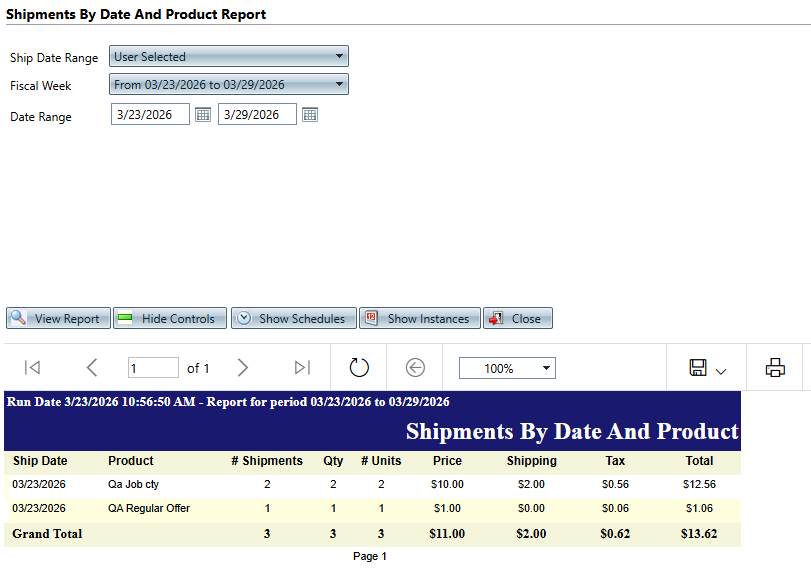Screen dimensions: 811x572
Task: Print the report
Action: coord(775,368)
